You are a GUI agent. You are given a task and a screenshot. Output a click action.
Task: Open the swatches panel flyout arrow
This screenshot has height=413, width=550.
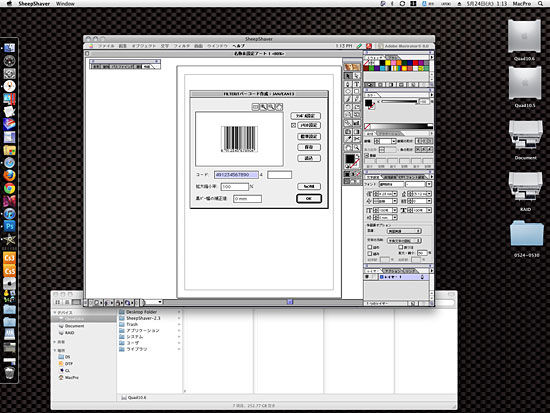coord(431,57)
